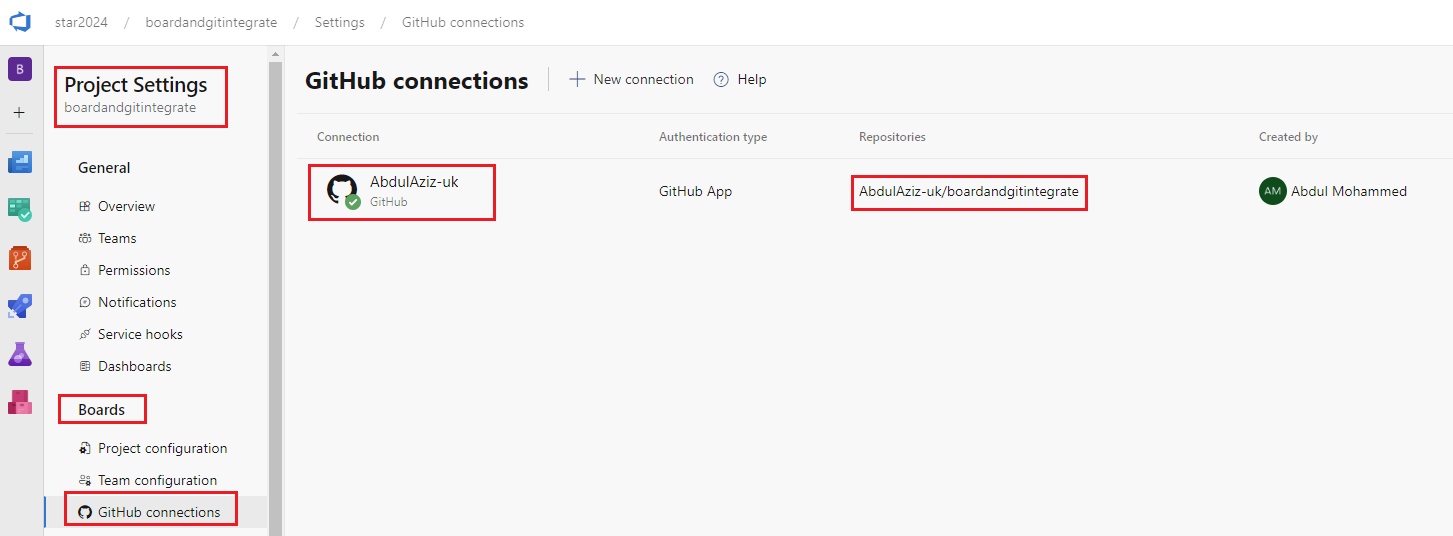Open Teams settings page
This screenshot has width=1453, height=536.
tap(117, 238)
